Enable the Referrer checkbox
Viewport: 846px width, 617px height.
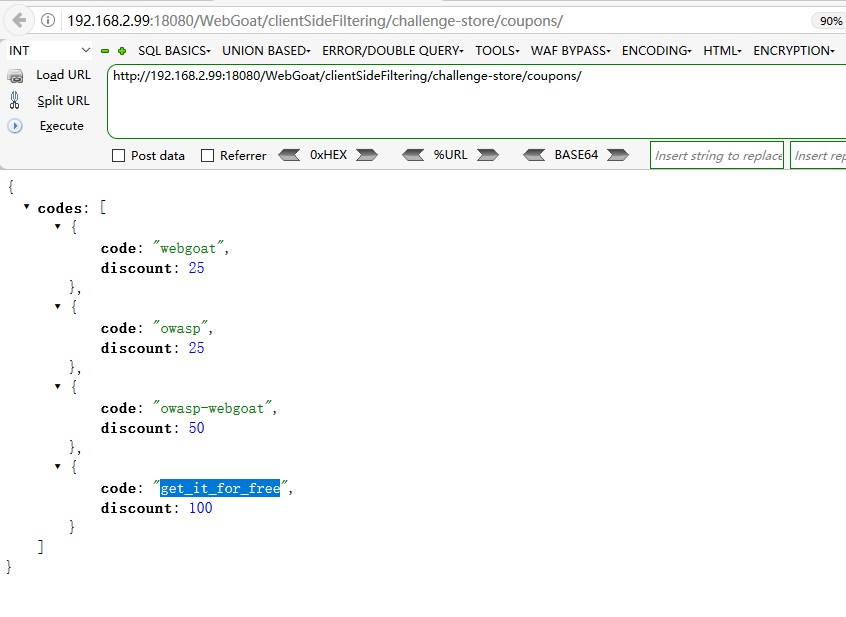point(207,156)
